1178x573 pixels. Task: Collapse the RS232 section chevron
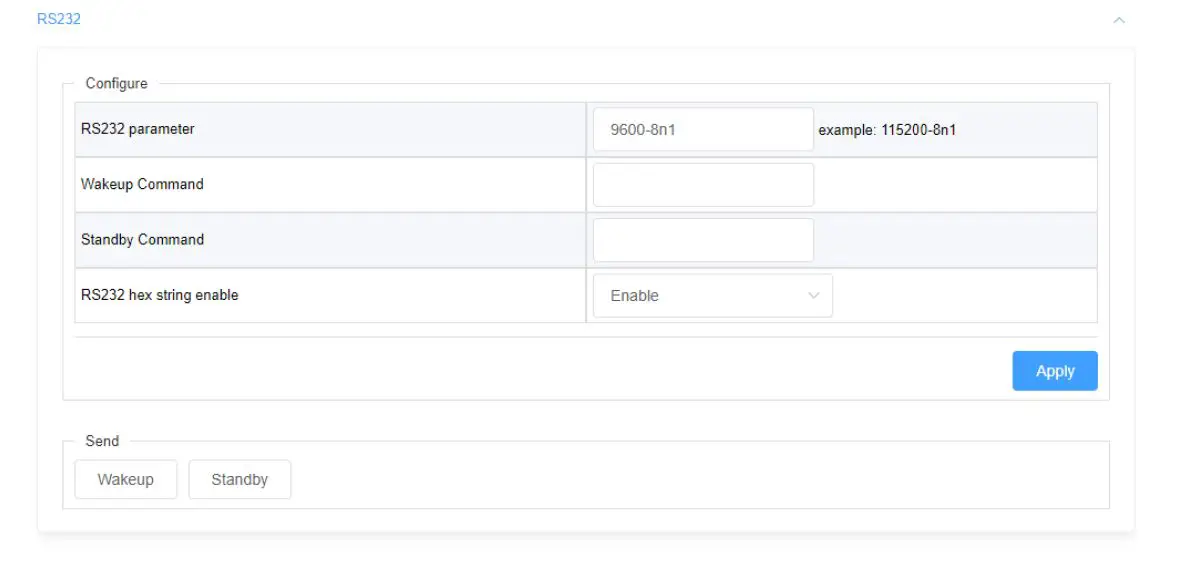point(1119,20)
